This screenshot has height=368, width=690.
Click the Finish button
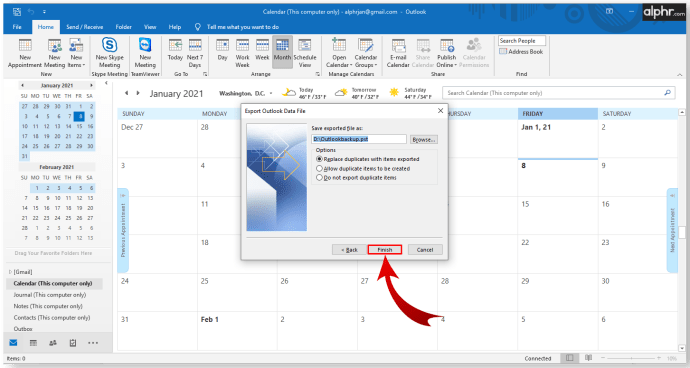click(x=385, y=250)
